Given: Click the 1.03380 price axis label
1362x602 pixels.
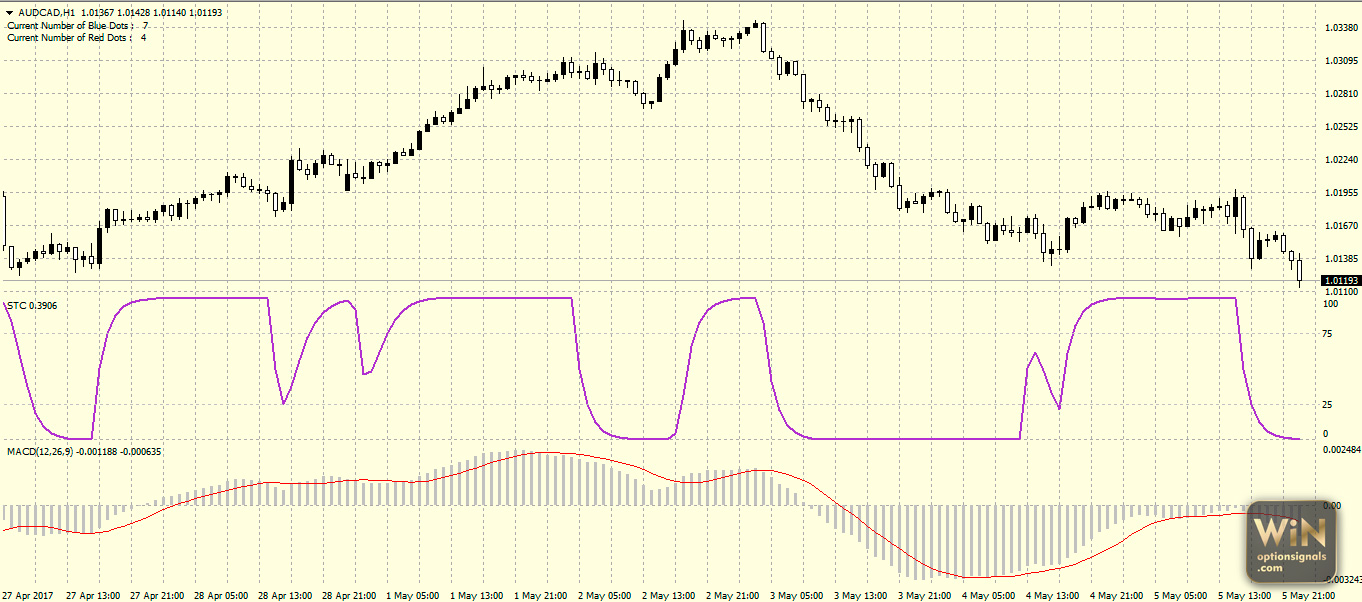Looking at the screenshot, I should point(1339,28).
